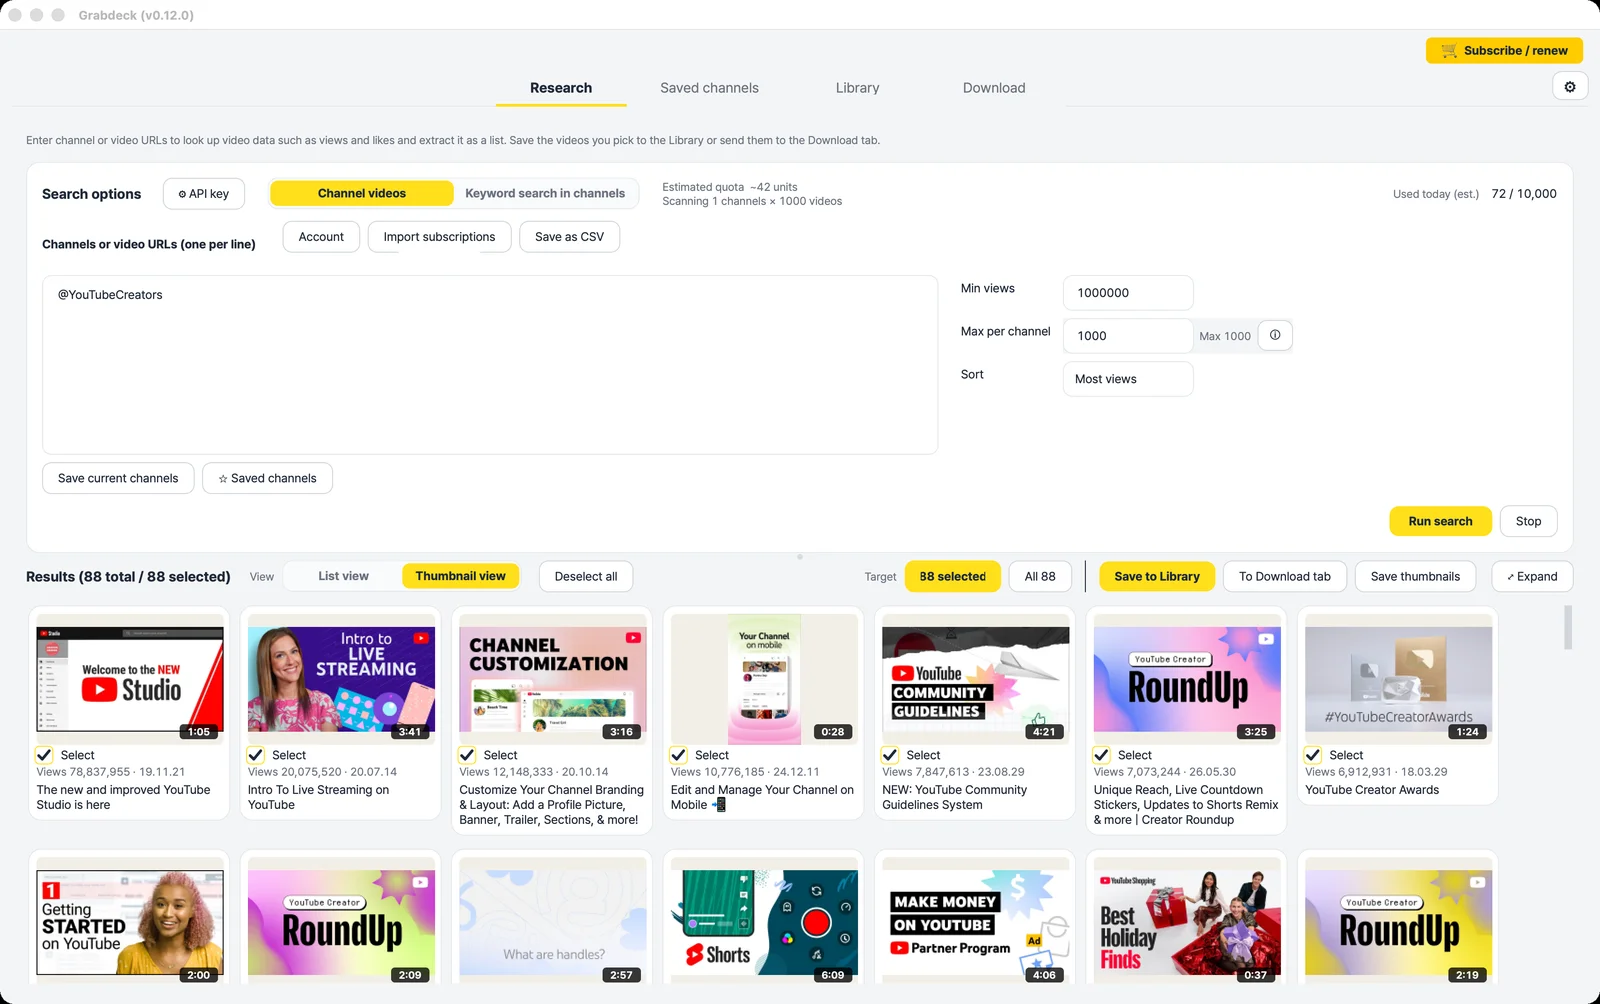The image size is (1600, 1004).
Task: Open the Download tab
Action: coord(994,88)
